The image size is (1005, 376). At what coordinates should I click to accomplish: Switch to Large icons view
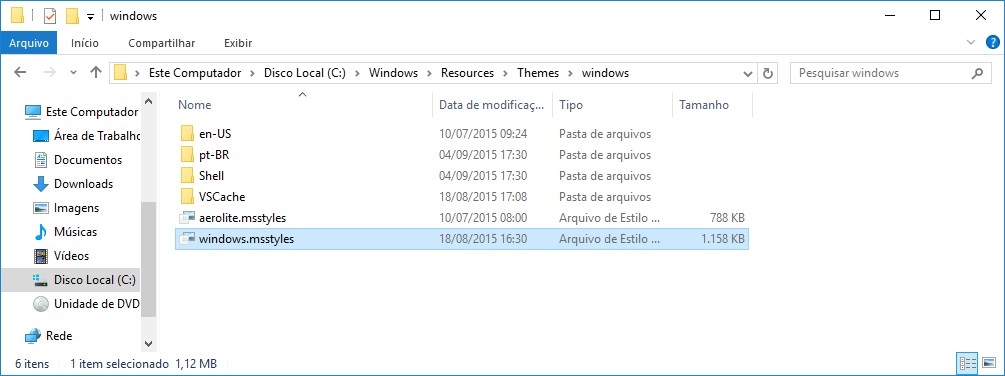click(x=988, y=364)
